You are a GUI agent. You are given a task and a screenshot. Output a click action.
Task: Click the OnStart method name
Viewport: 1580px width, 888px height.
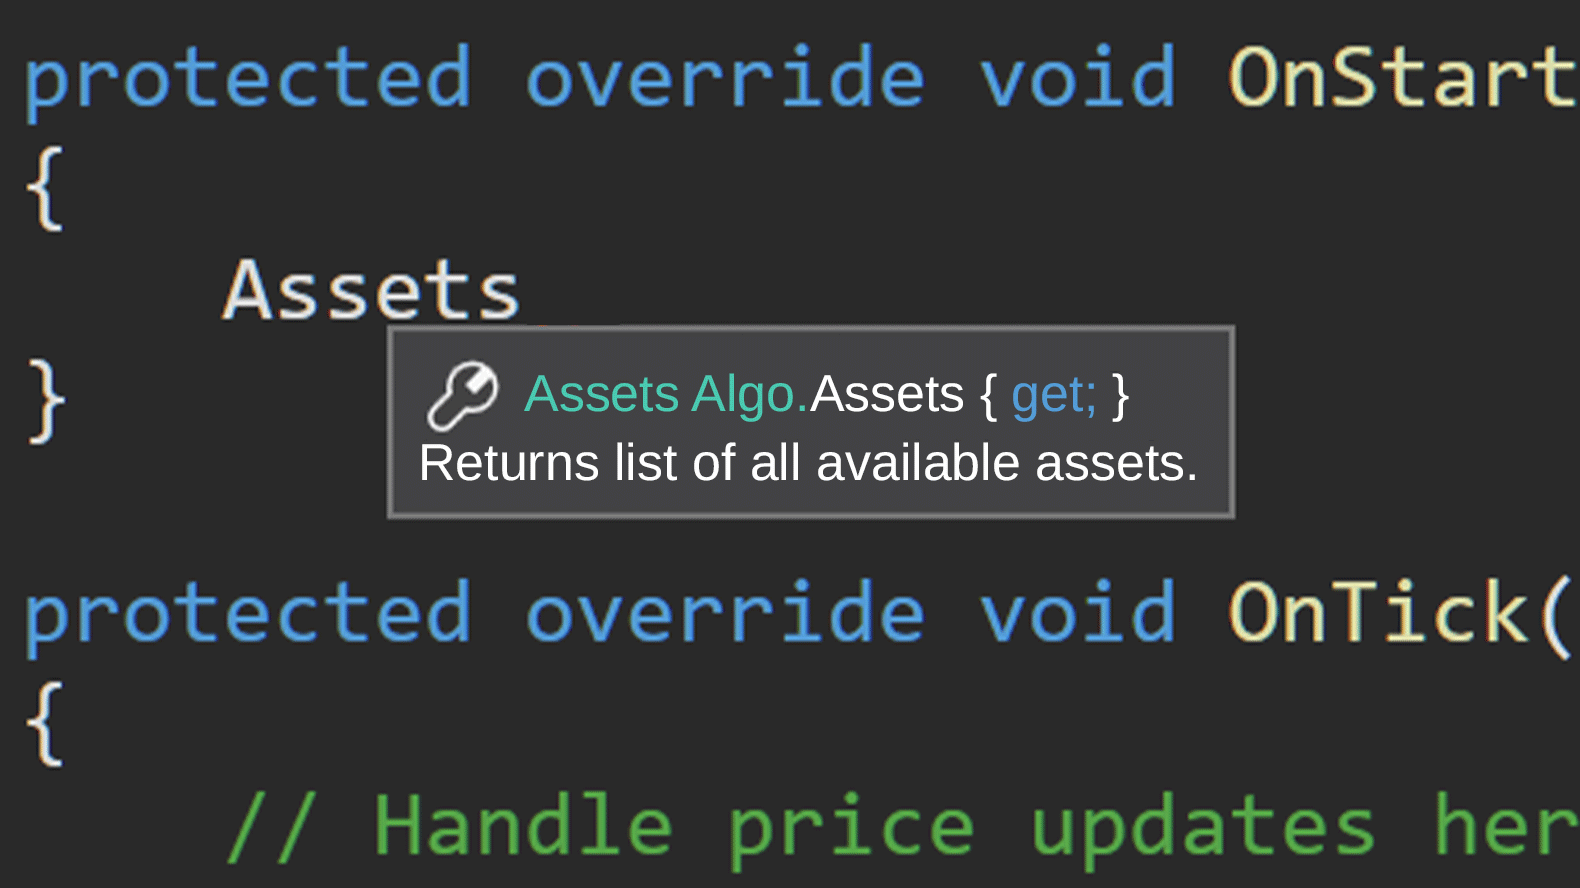click(x=1403, y=77)
